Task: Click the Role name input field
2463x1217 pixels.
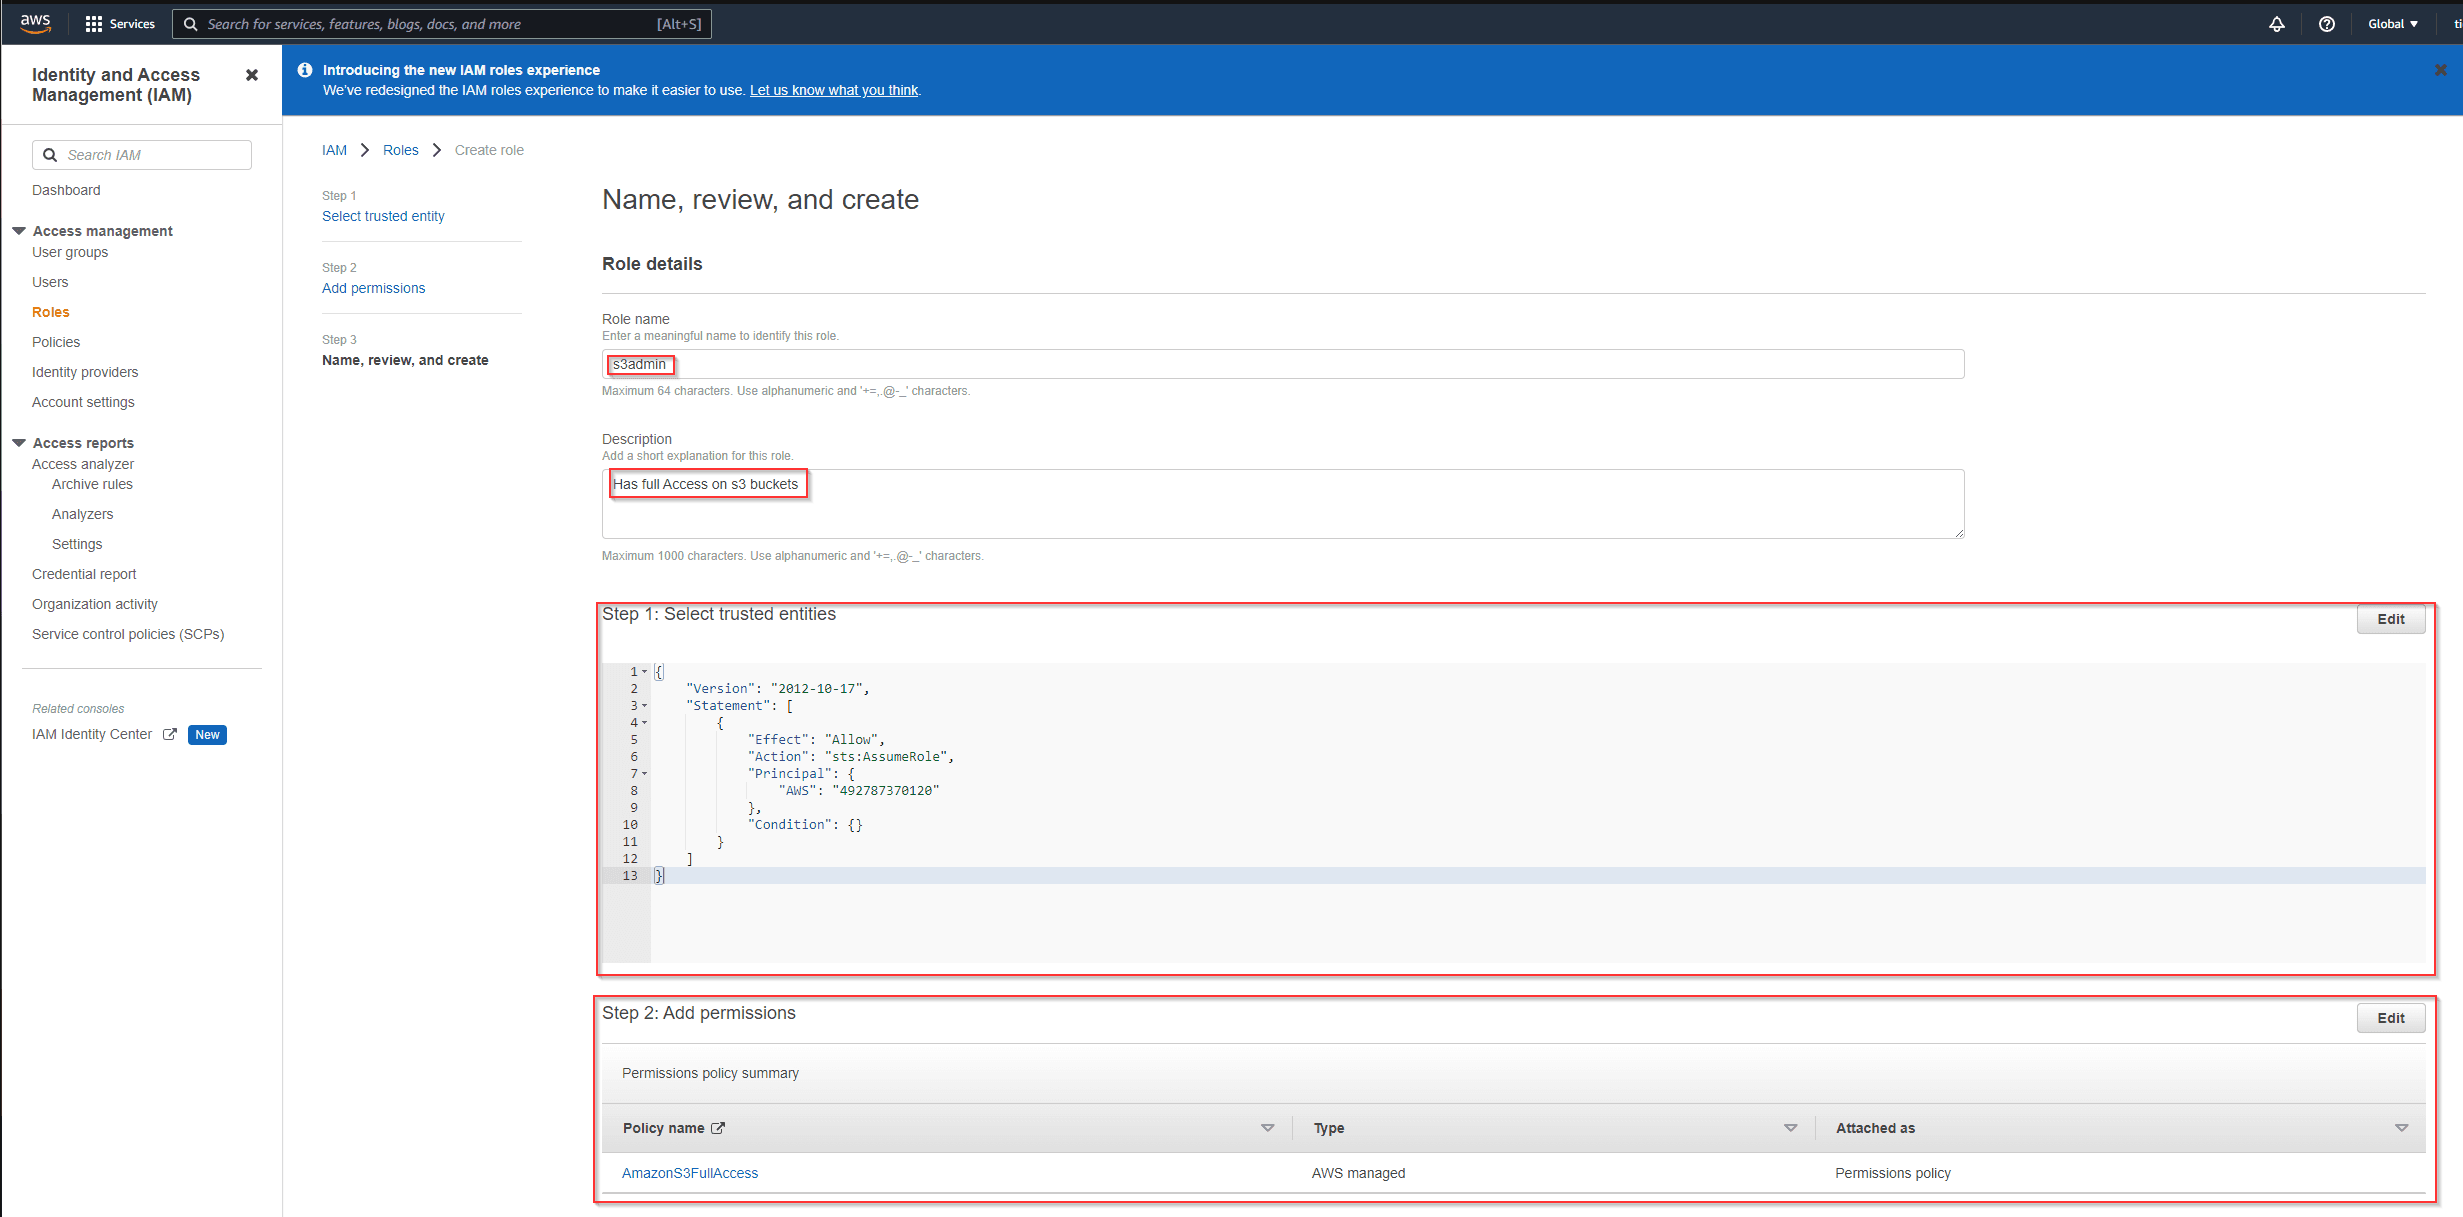Action: coord(1283,364)
